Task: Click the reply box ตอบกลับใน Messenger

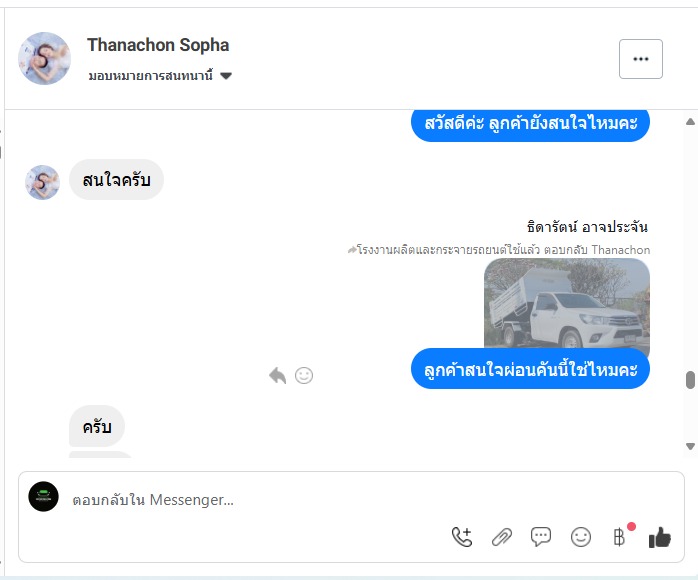Action: [x=250, y=499]
